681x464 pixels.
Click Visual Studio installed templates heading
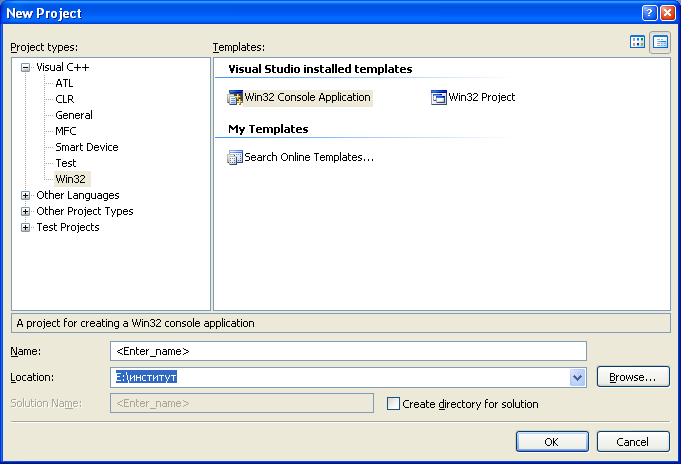pyautogui.click(x=320, y=69)
